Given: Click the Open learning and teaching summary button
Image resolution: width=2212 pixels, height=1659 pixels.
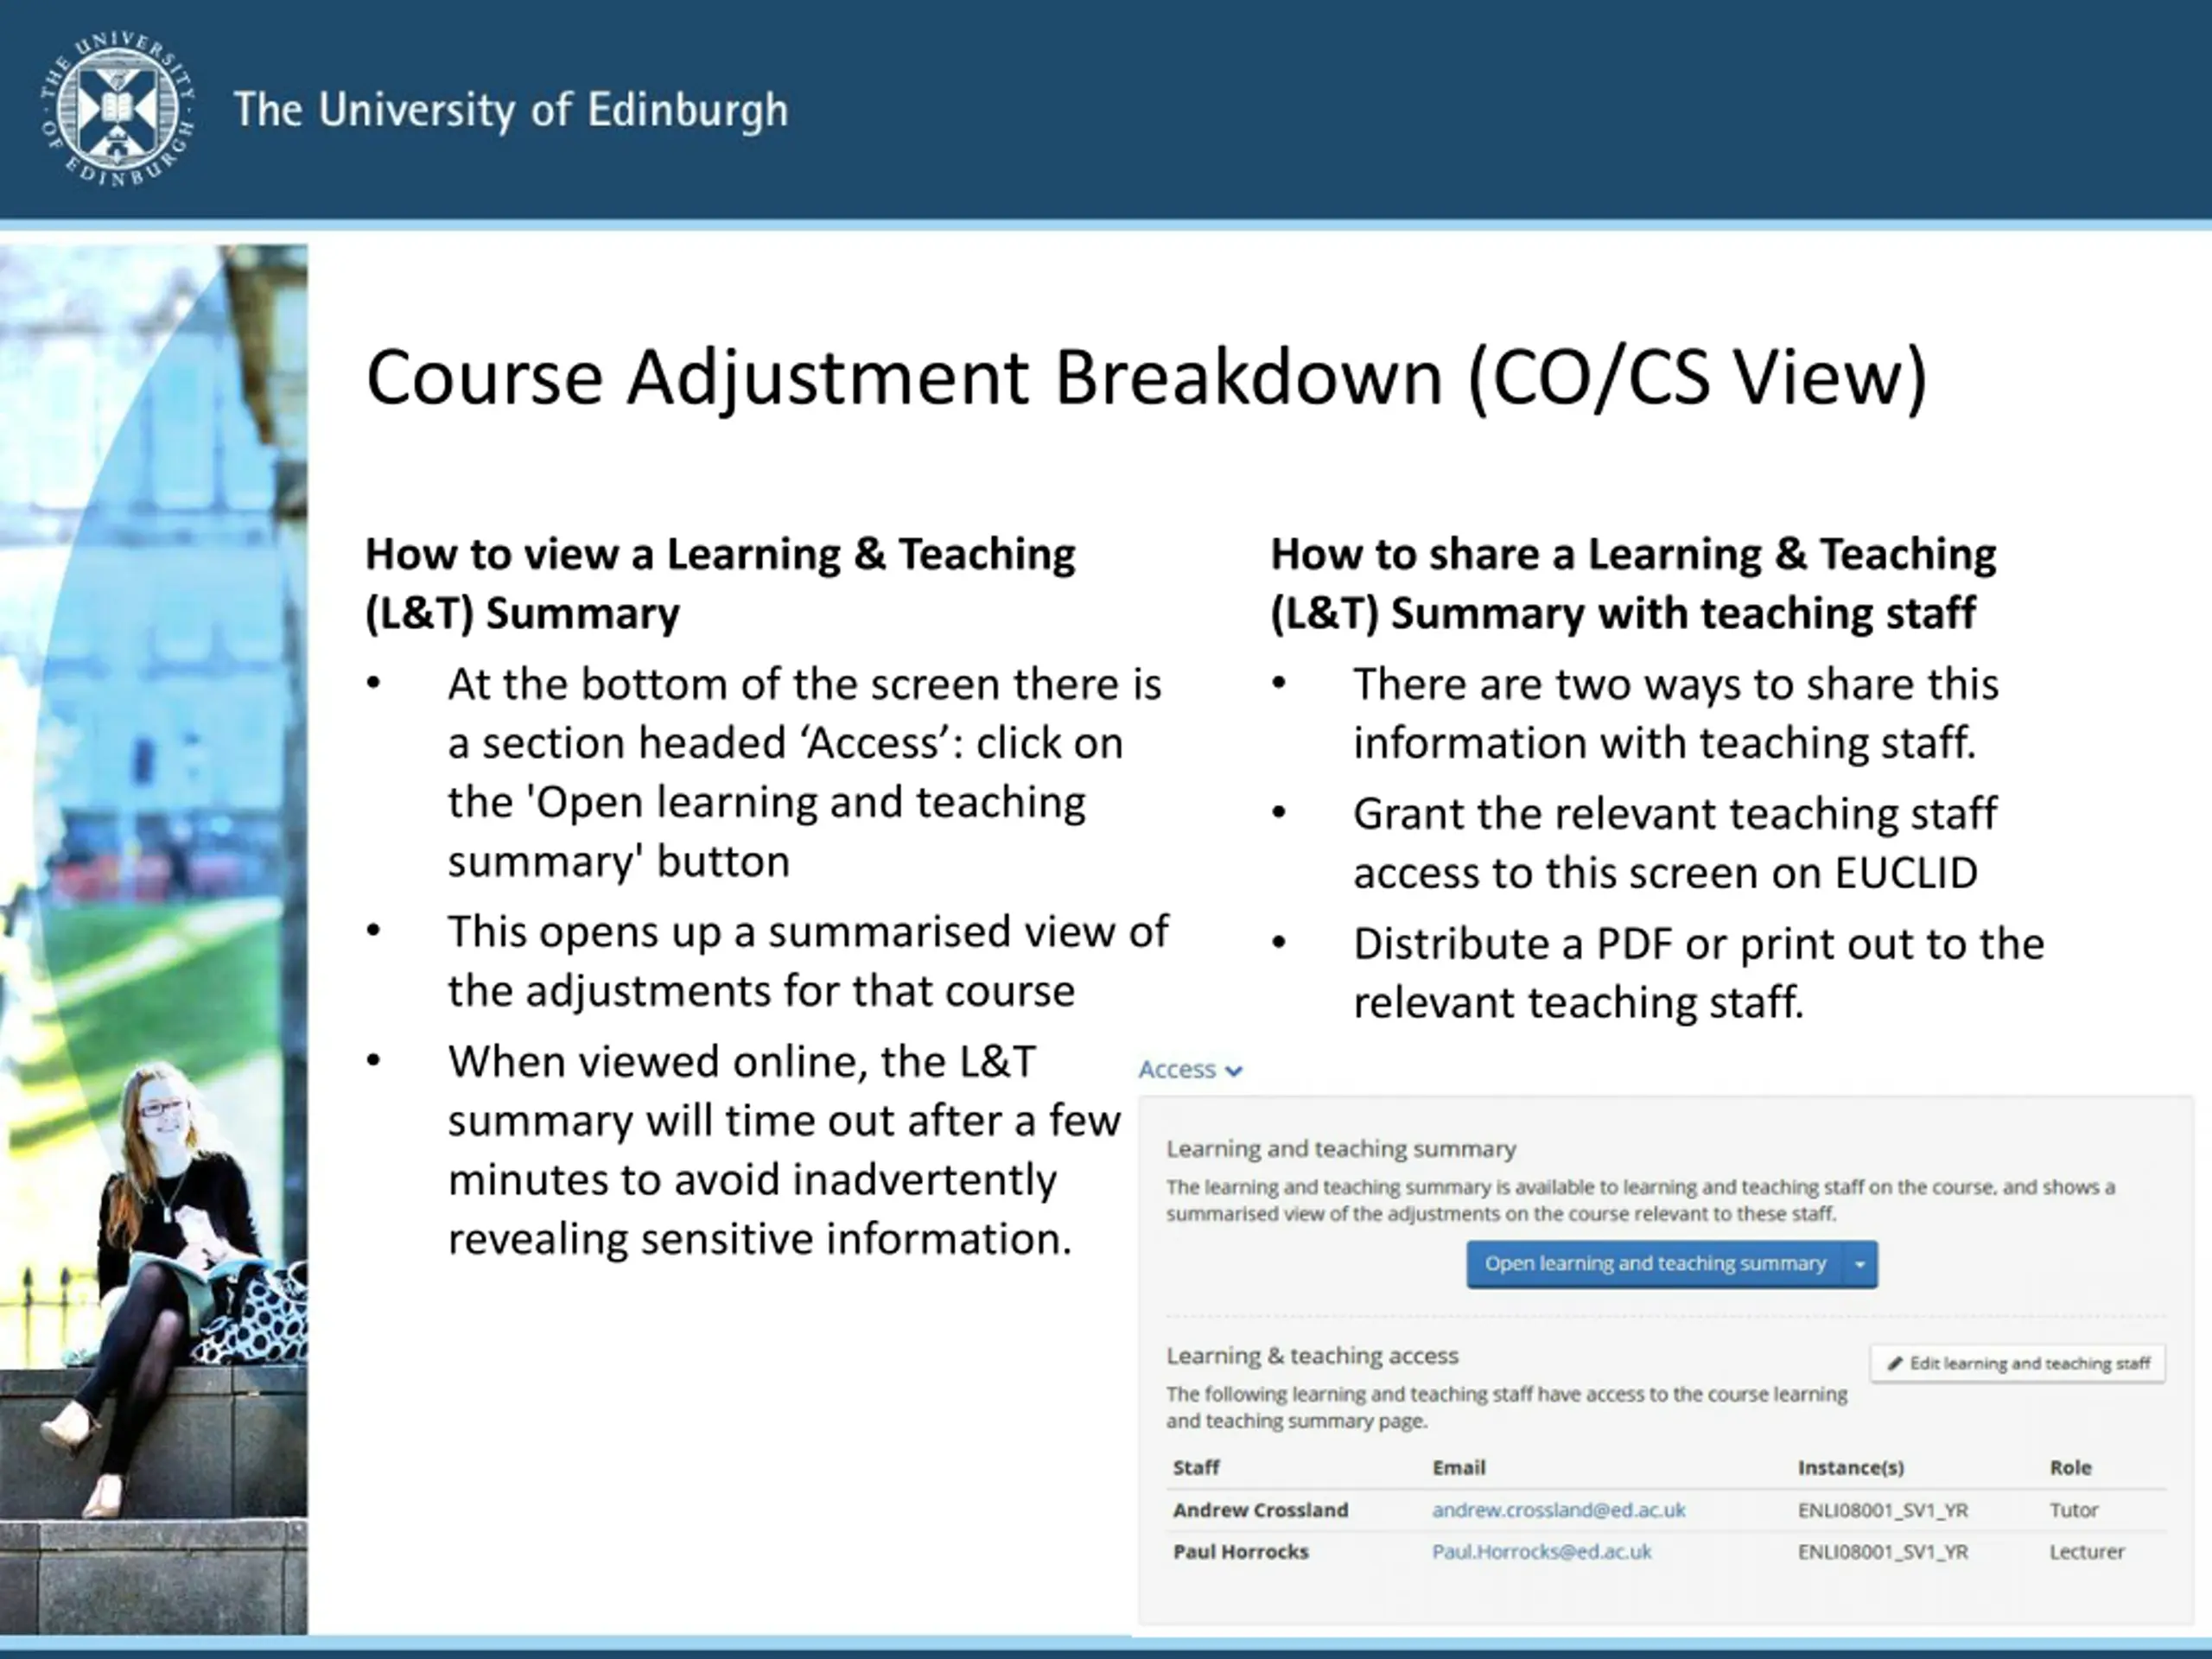Looking at the screenshot, I should (x=1655, y=1264).
